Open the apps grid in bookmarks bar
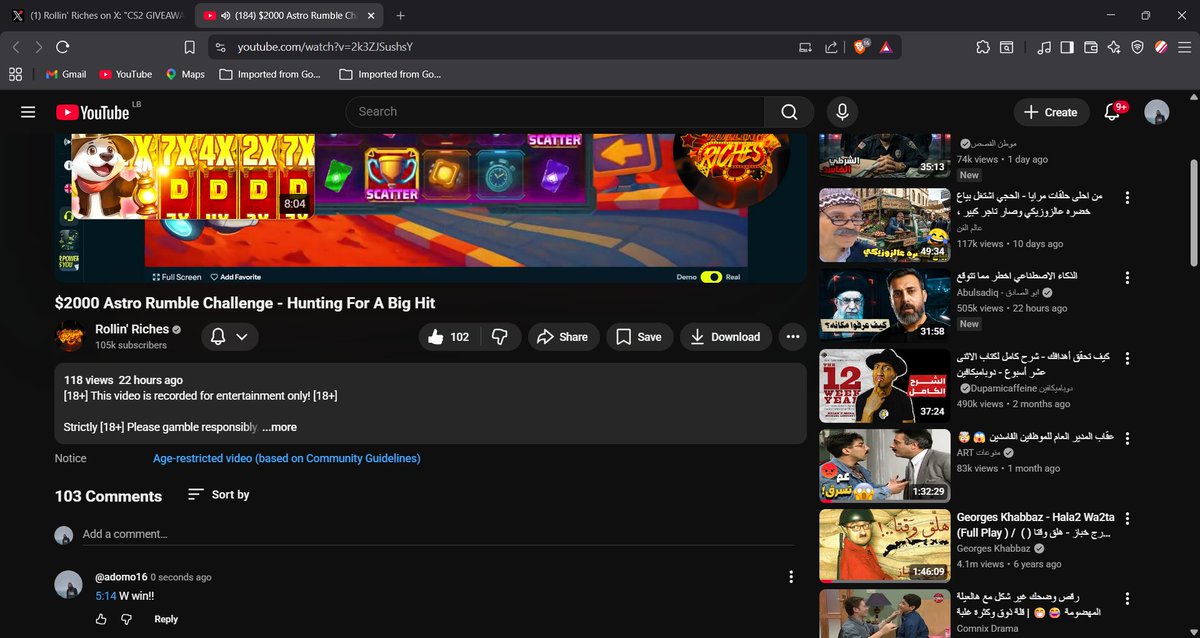Screen dimensions: 1200x638 (x=15, y=74)
